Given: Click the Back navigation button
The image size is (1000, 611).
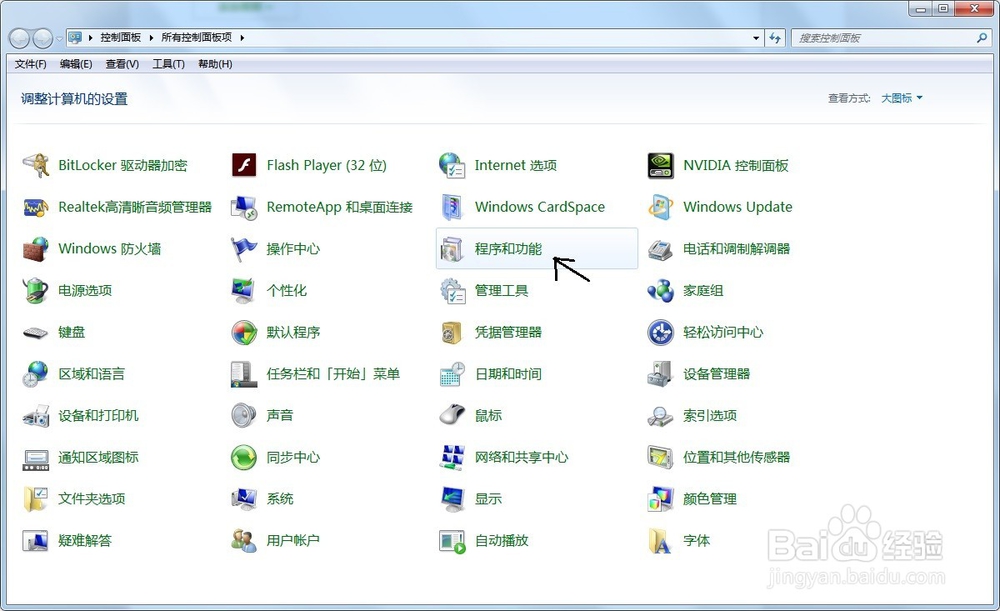Looking at the screenshot, I should pyautogui.click(x=20, y=38).
